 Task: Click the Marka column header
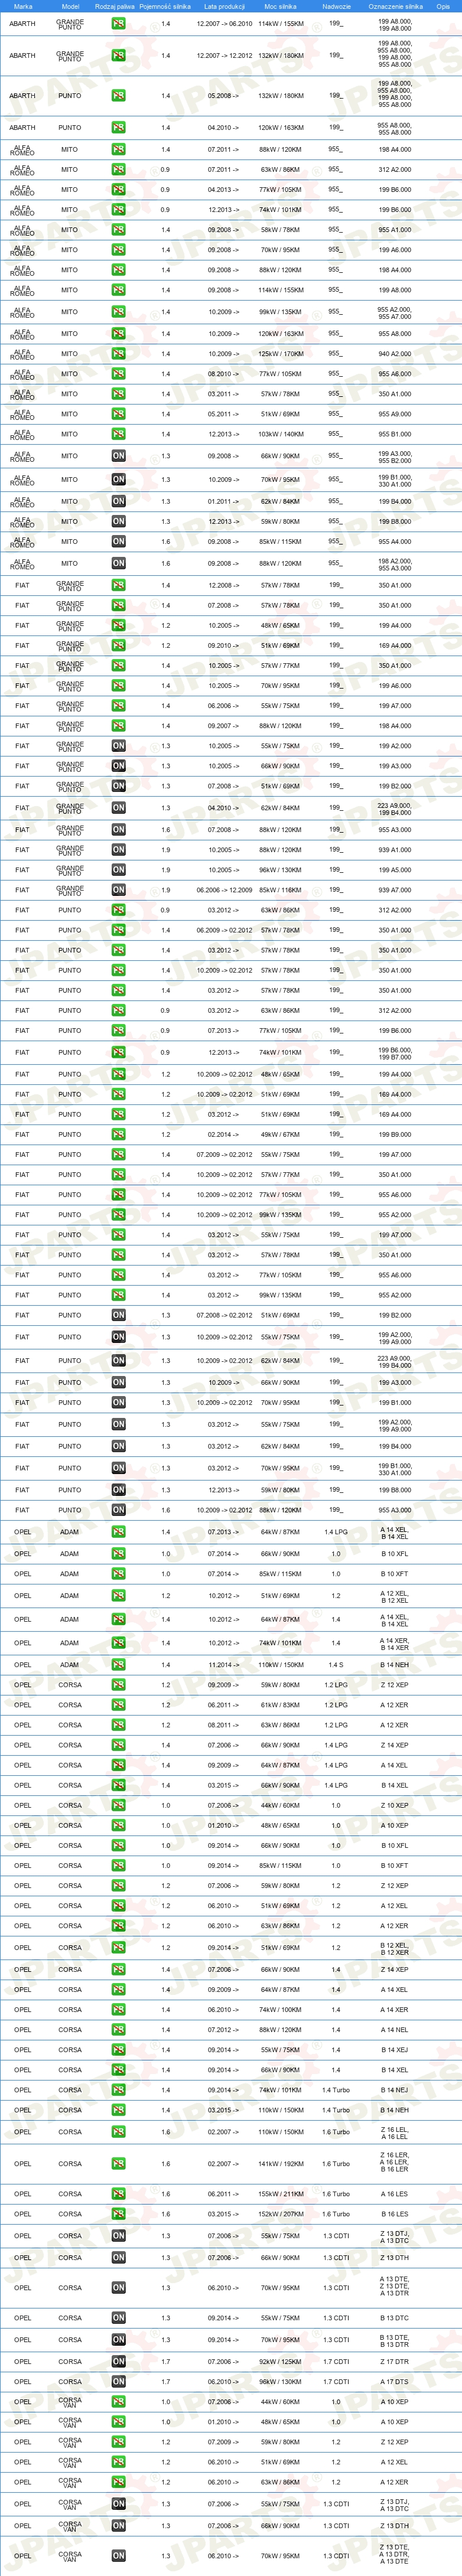pyautogui.click(x=22, y=6)
